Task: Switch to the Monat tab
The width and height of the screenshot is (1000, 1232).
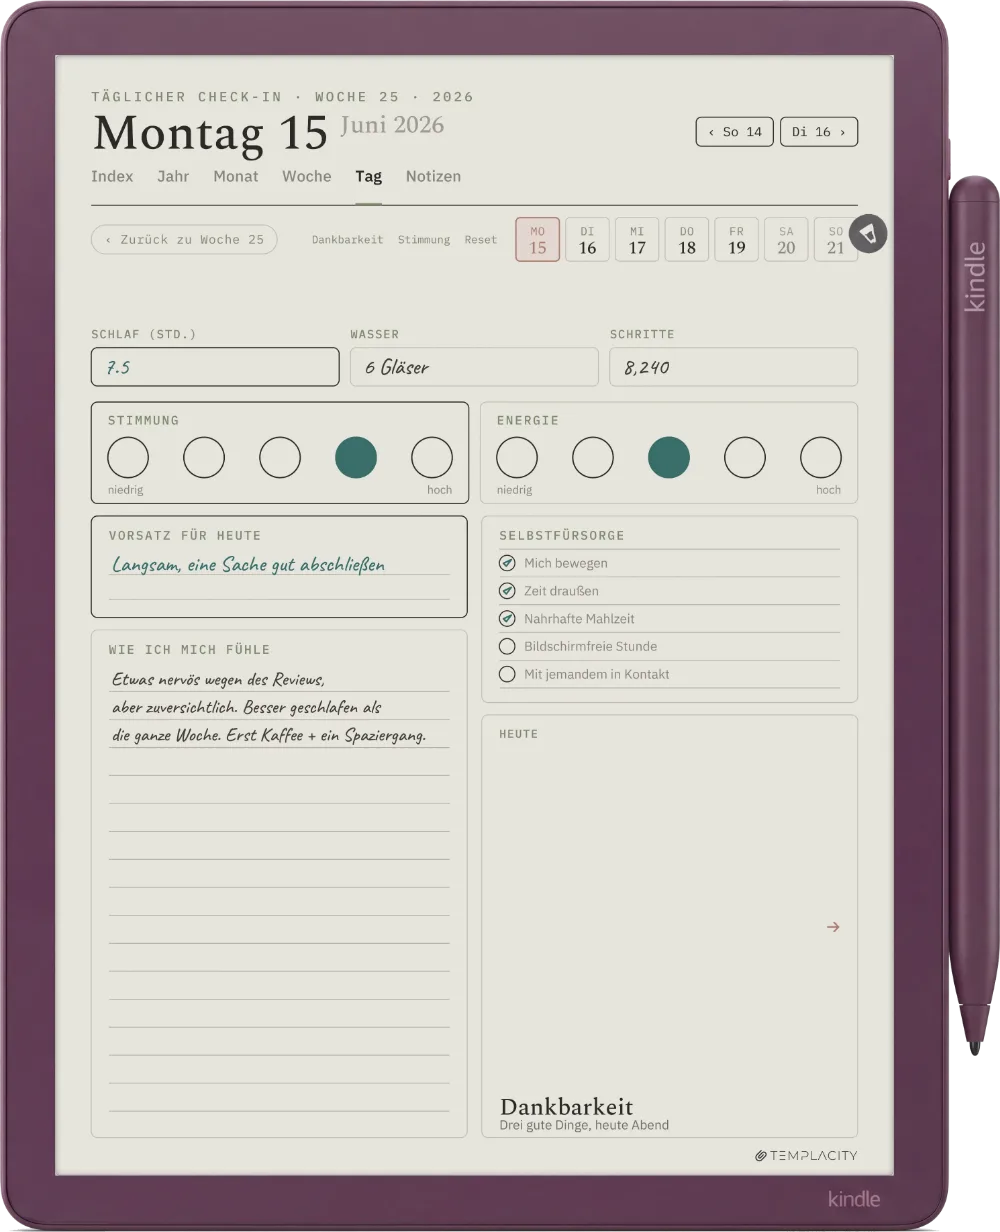Action: point(236,176)
